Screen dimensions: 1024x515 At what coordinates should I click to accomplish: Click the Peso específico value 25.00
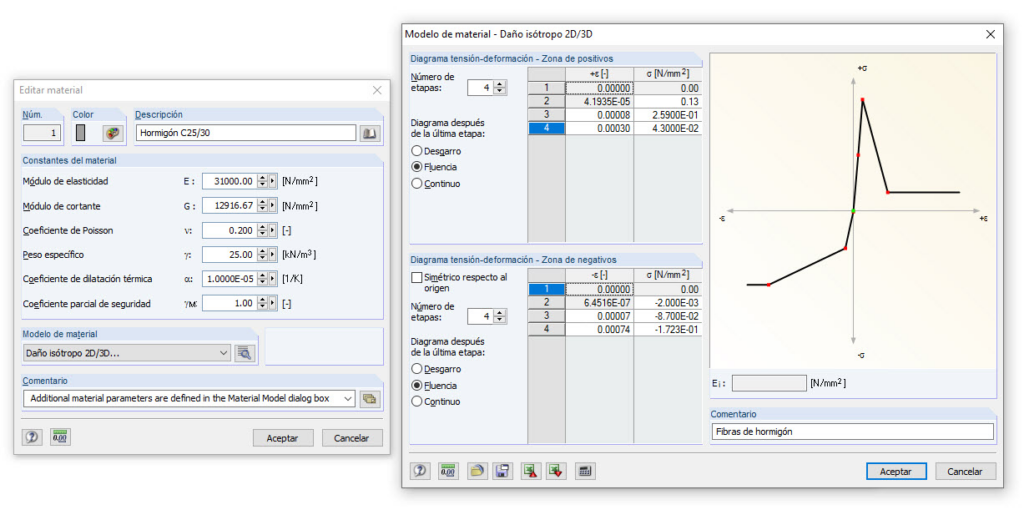(229, 255)
